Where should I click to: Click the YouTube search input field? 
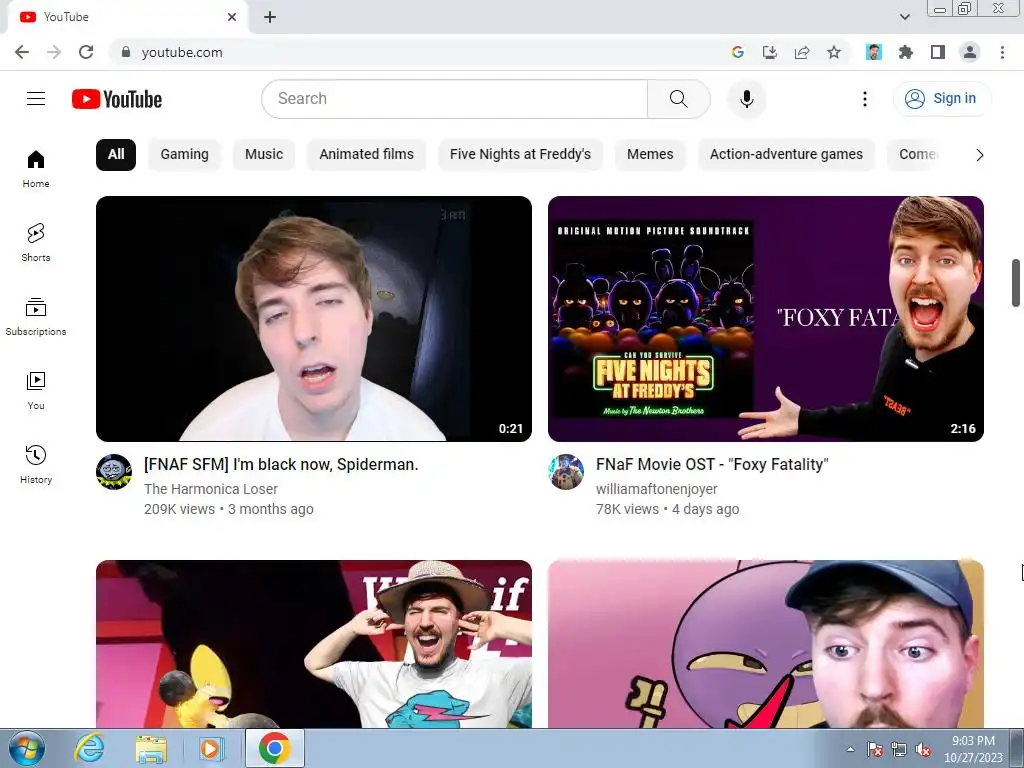click(x=455, y=99)
